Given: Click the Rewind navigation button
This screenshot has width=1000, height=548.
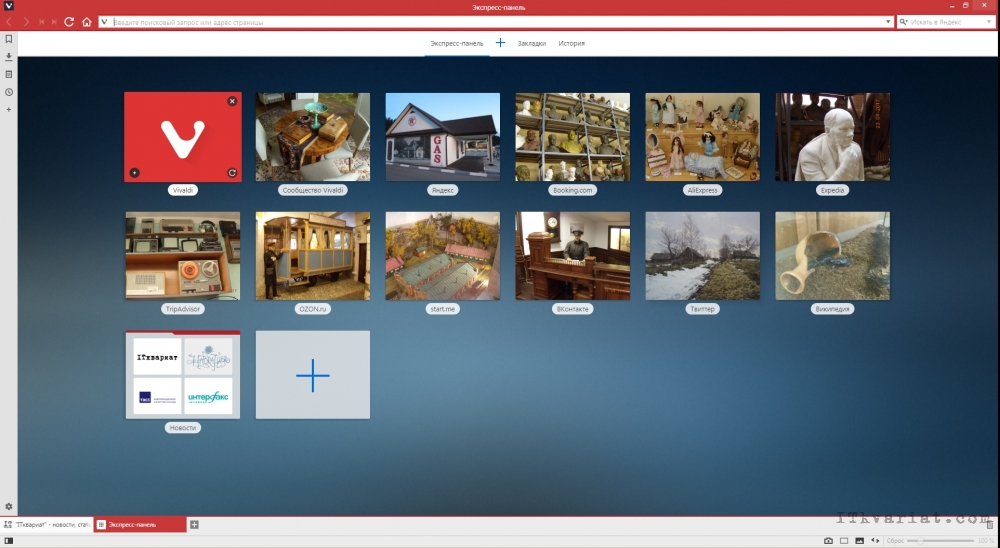Looking at the screenshot, I should [41, 22].
